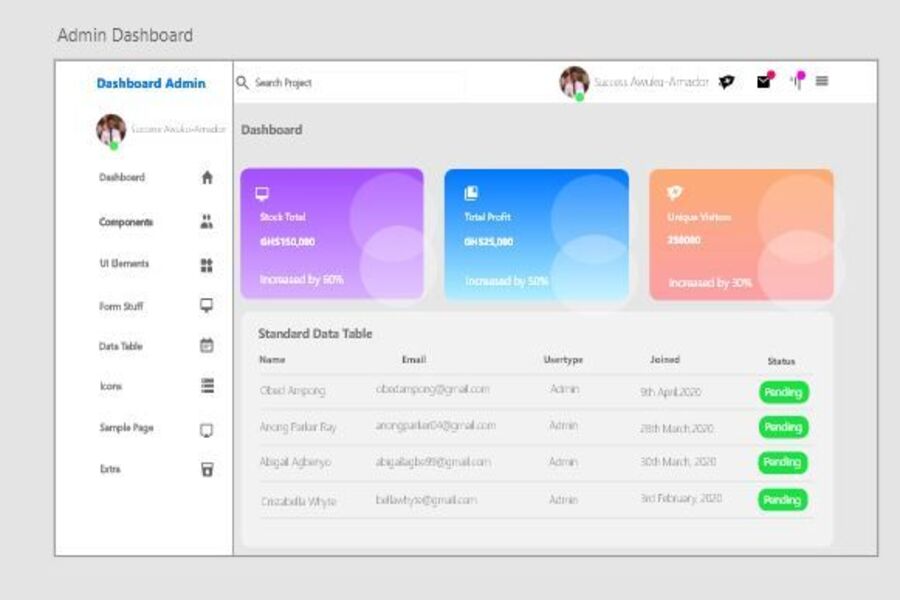Screen dimensions: 900x600
Task: Open the hamburger menu in top bar
Action: [x=822, y=81]
